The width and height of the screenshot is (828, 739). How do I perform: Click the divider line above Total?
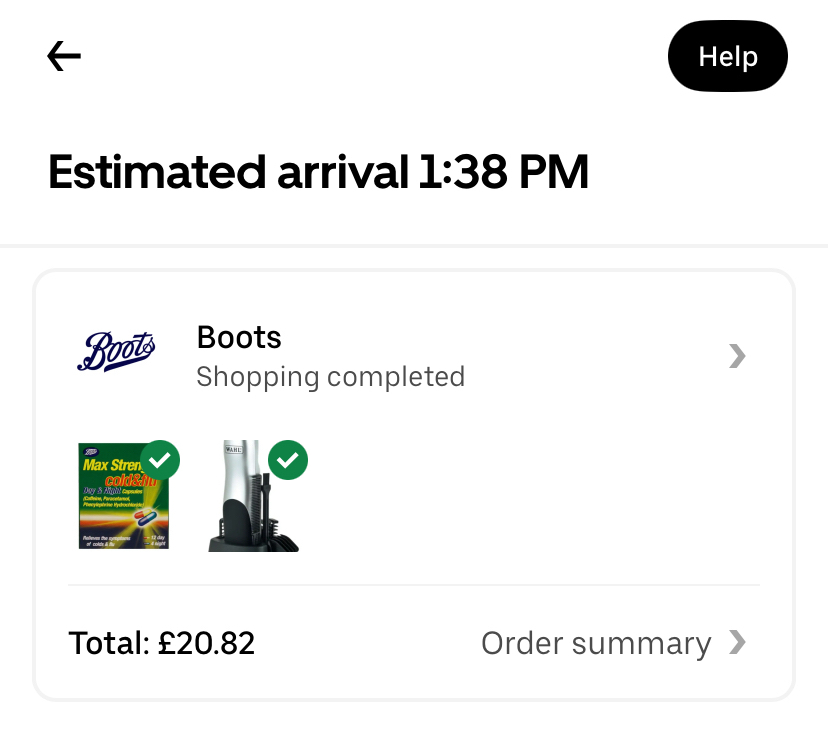[x=414, y=585]
